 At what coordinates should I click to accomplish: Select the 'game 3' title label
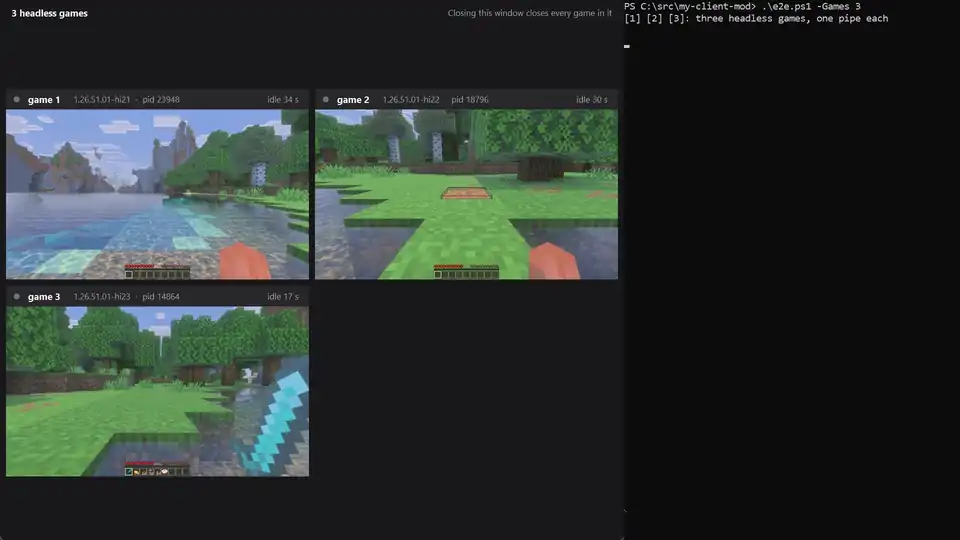point(44,297)
